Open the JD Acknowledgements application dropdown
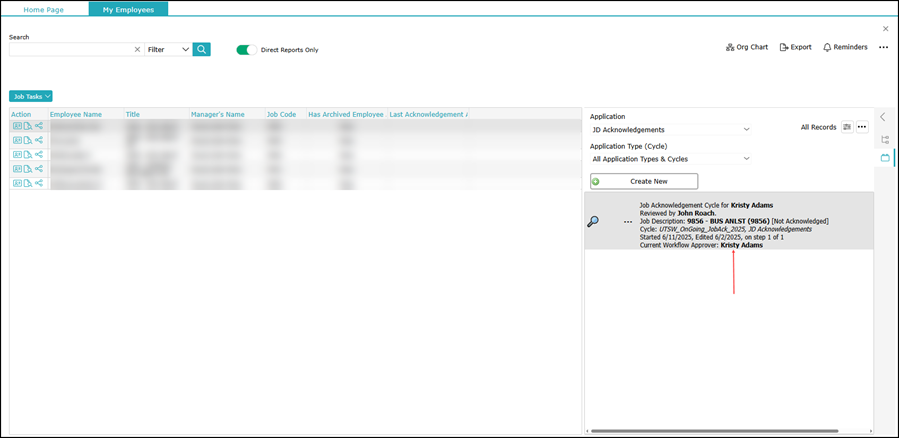899x438 pixels. click(x=669, y=129)
